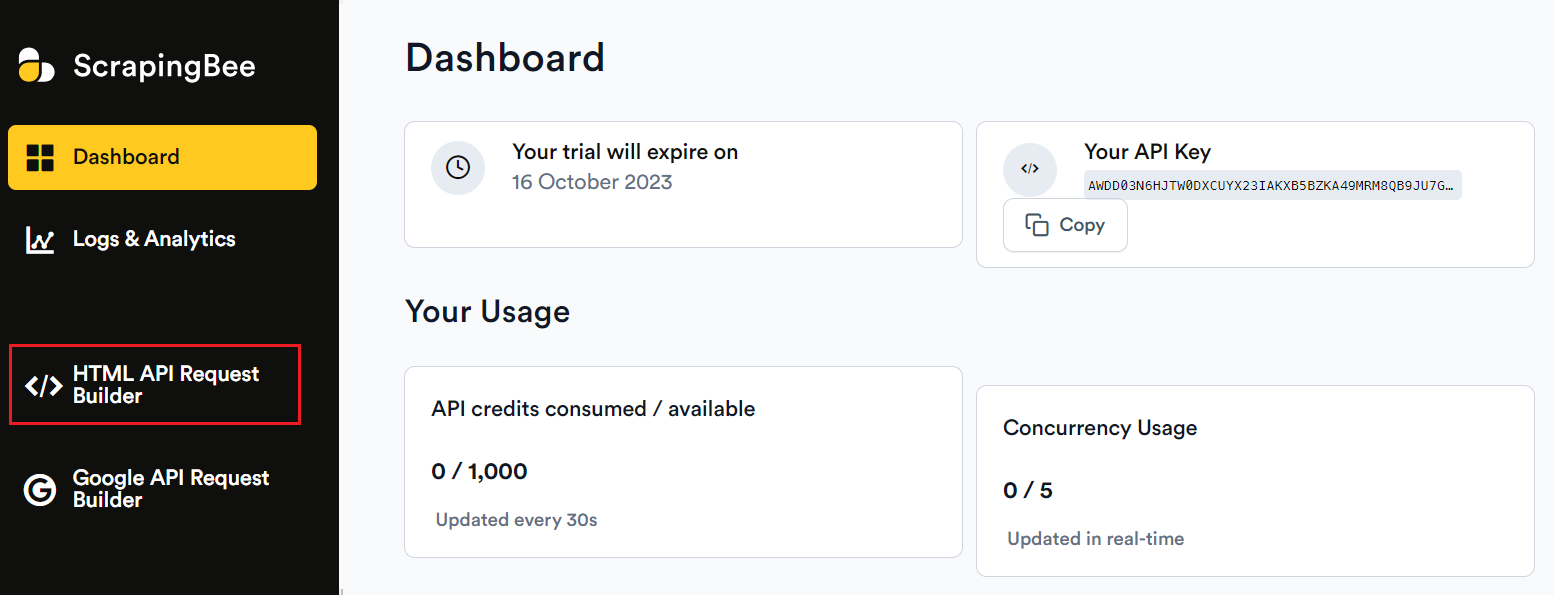
Task: Click the Logs & Analytics chart icon
Action: point(40,239)
